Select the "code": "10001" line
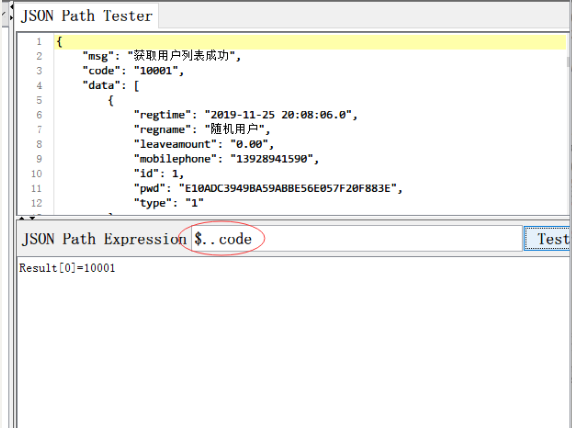Screen dimensions: 572x428 [133, 71]
